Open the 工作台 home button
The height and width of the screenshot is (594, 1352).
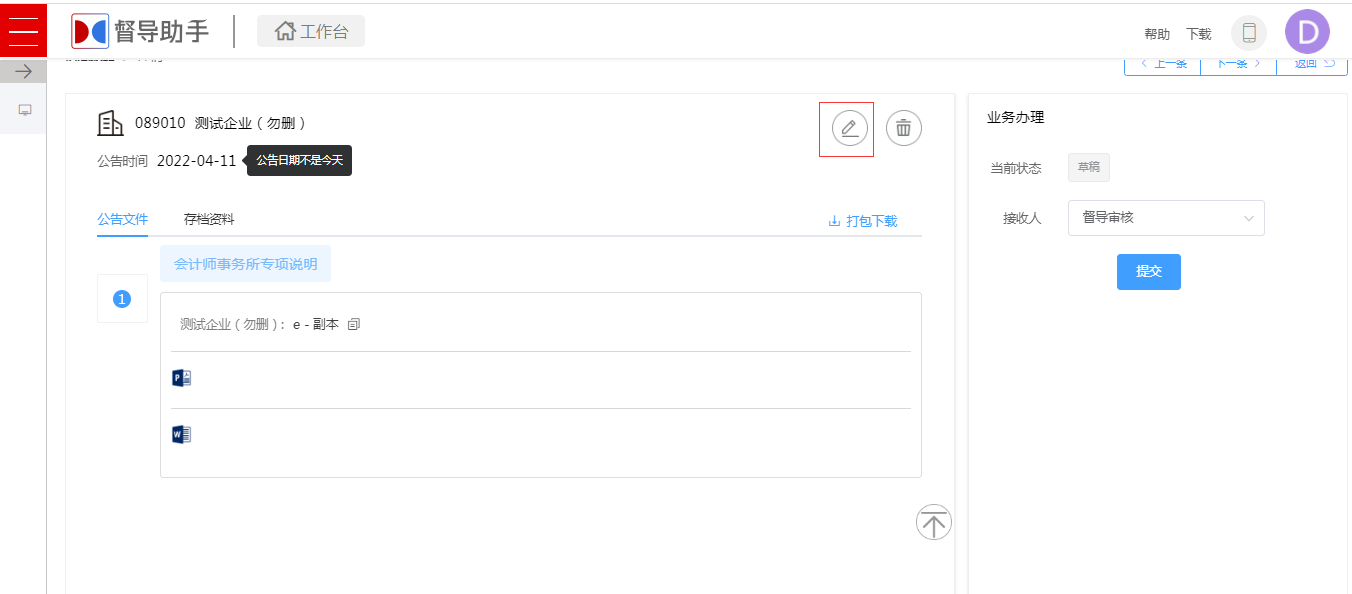(311, 31)
